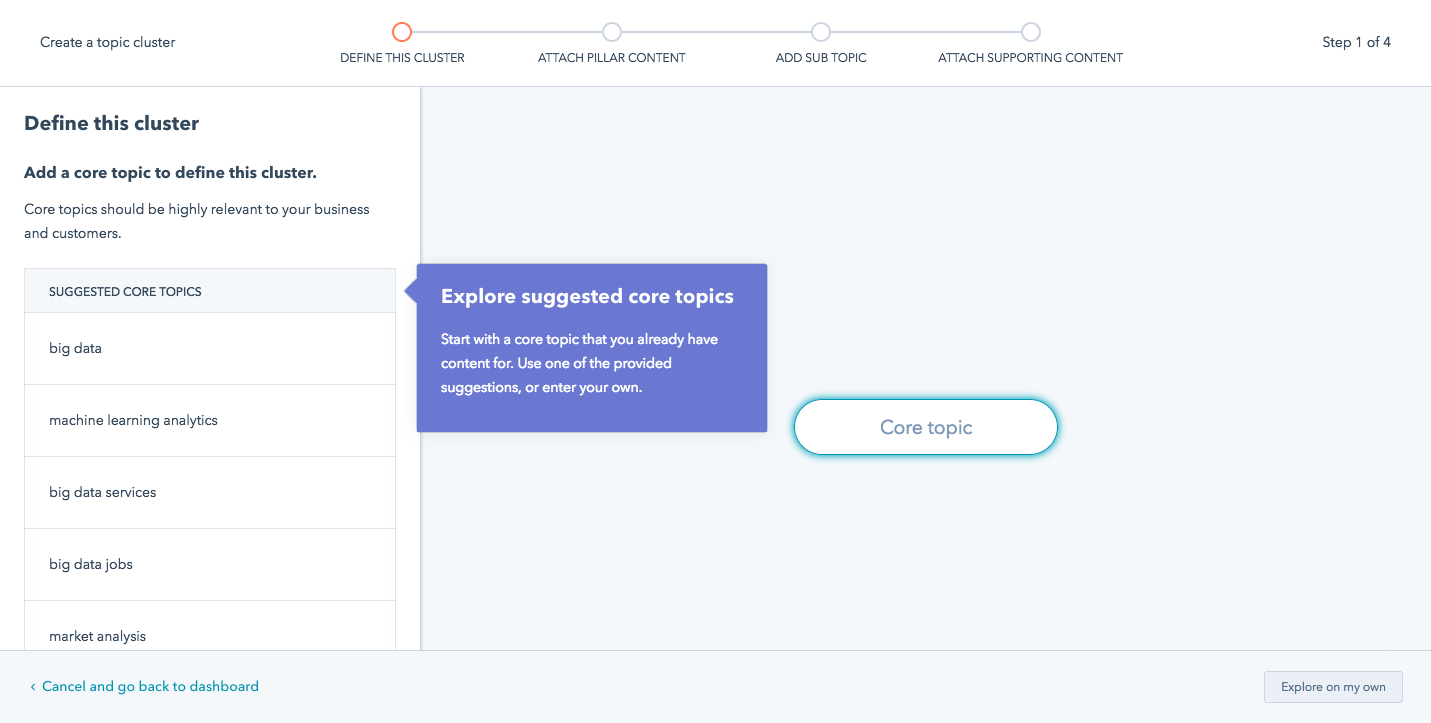This screenshot has height=723, width=1431.
Task: Click the back chevron beside Cancel link
Action: pyautogui.click(x=33, y=687)
